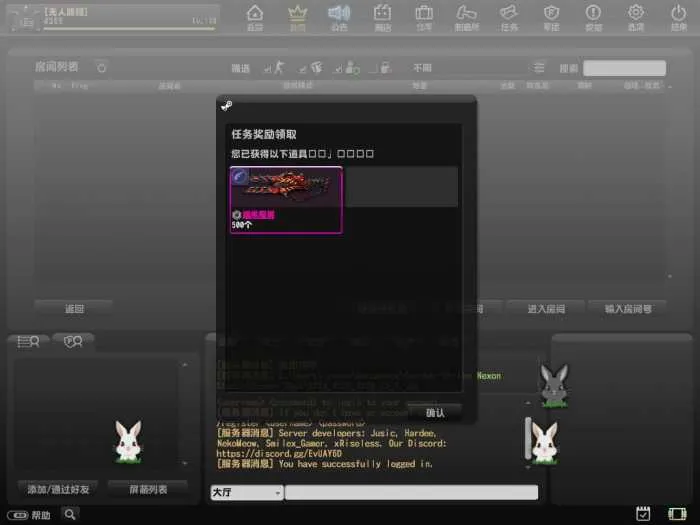Click the Steam wrench icon in dialog
Image resolution: width=700 pixels, height=525 pixels.
tap(226, 105)
